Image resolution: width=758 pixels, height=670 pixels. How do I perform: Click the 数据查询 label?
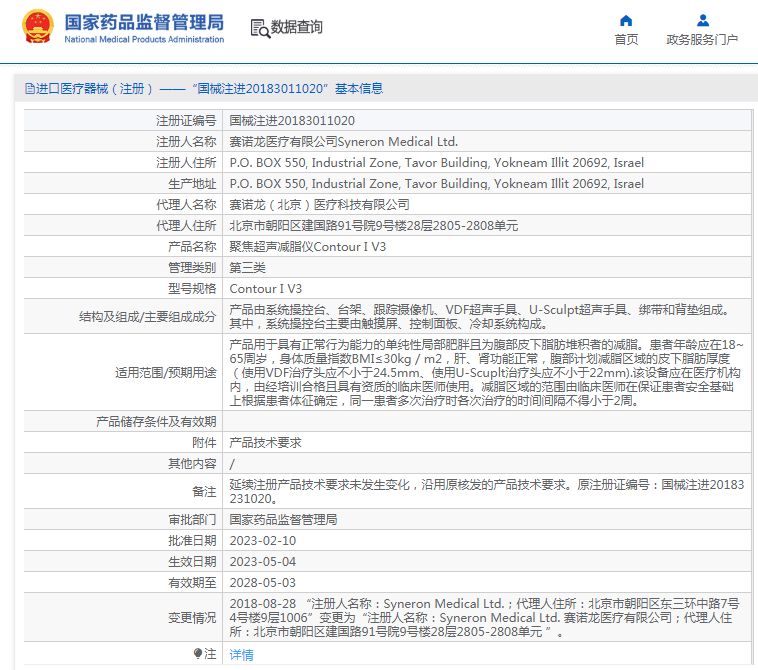click(296, 27)
